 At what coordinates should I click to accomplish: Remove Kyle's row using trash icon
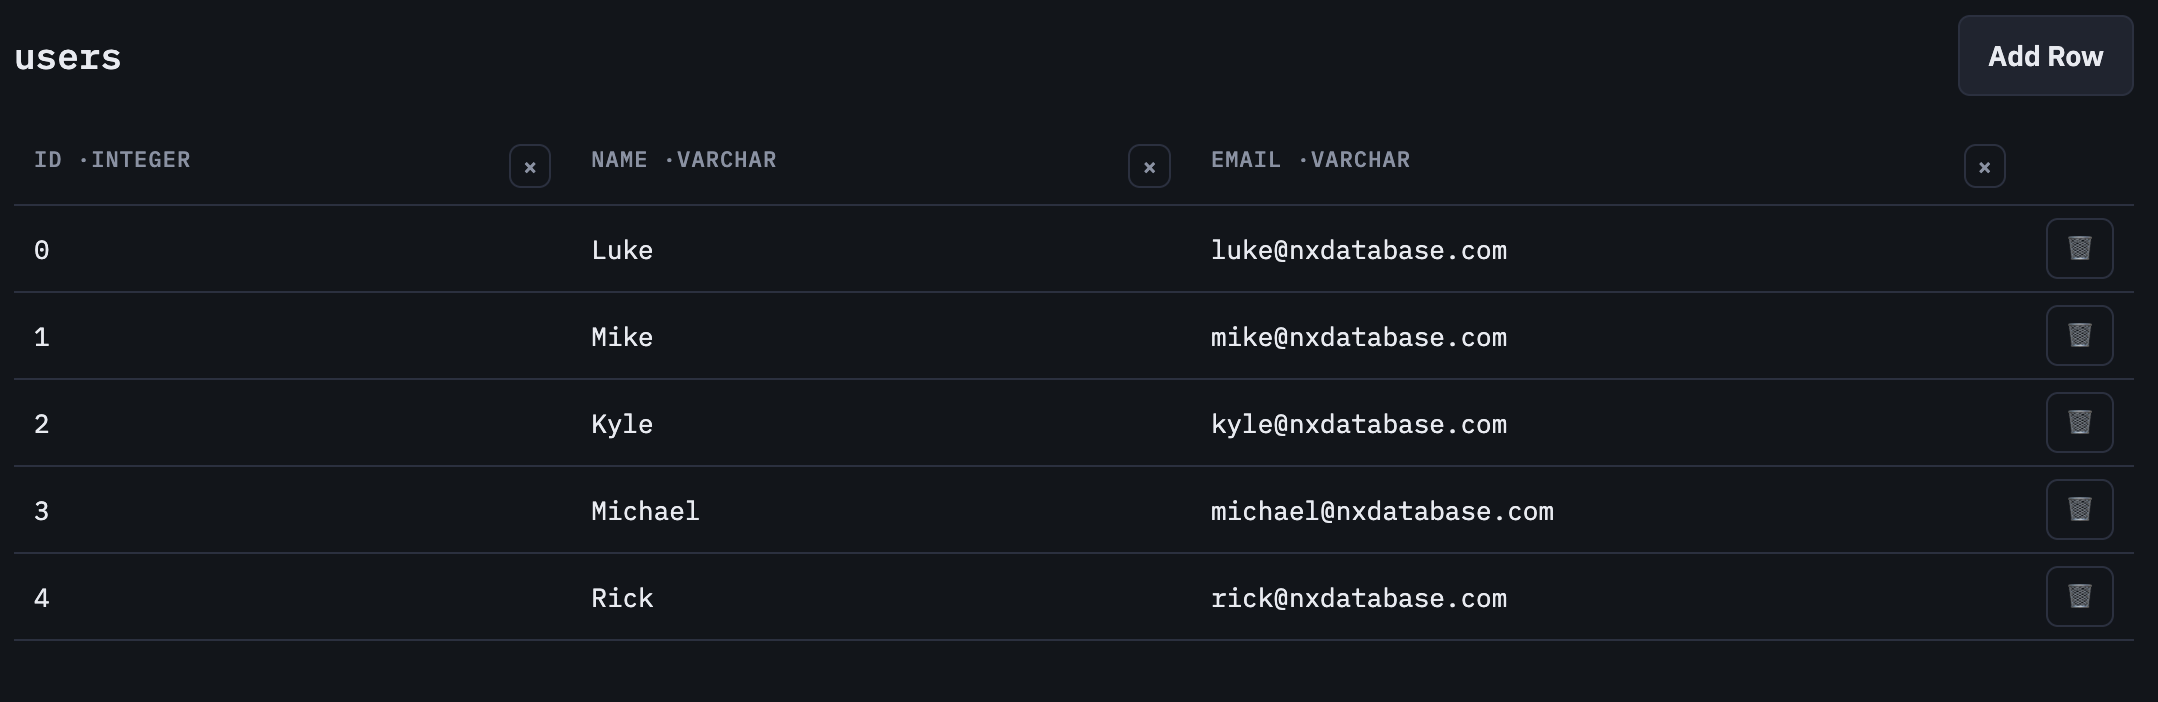2079,422
